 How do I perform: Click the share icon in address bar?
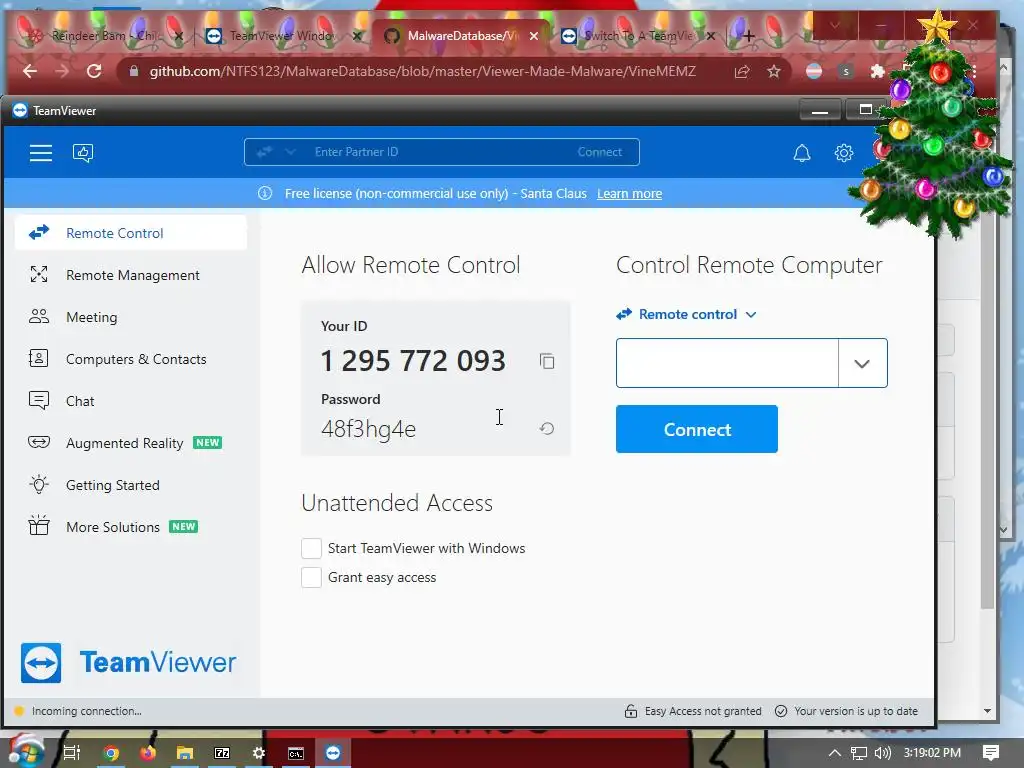point(742,71)
